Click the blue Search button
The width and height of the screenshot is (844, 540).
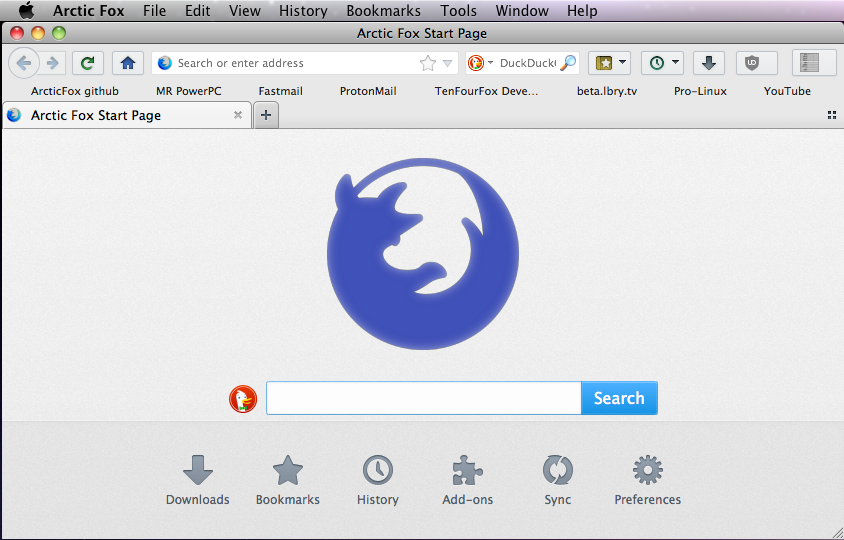pos(619,398)
